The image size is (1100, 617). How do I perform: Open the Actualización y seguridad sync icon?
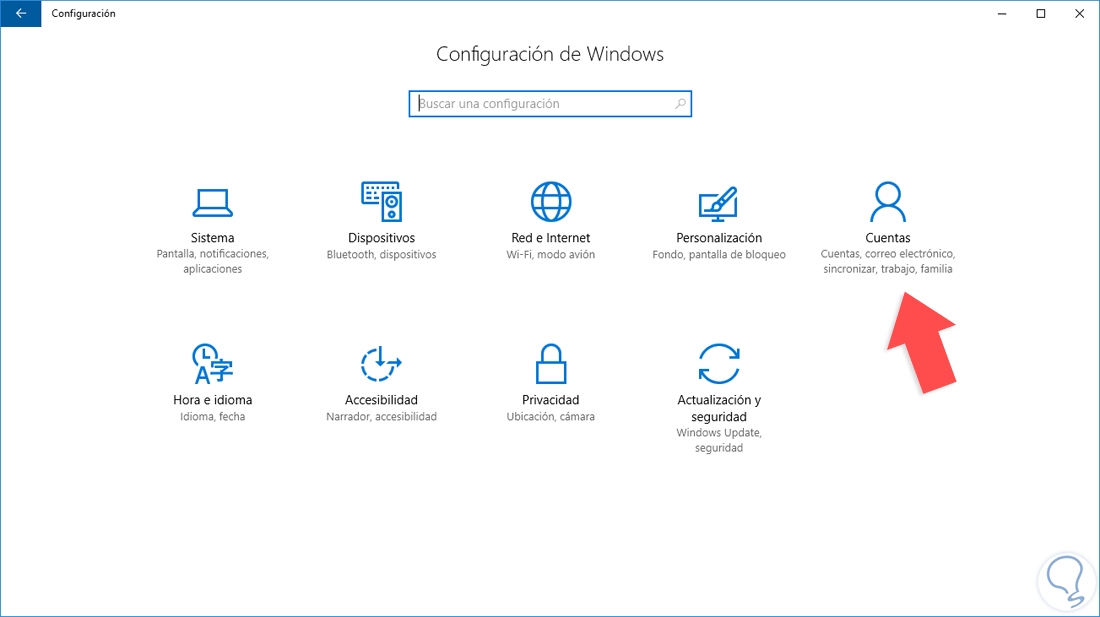pos(719,363)
